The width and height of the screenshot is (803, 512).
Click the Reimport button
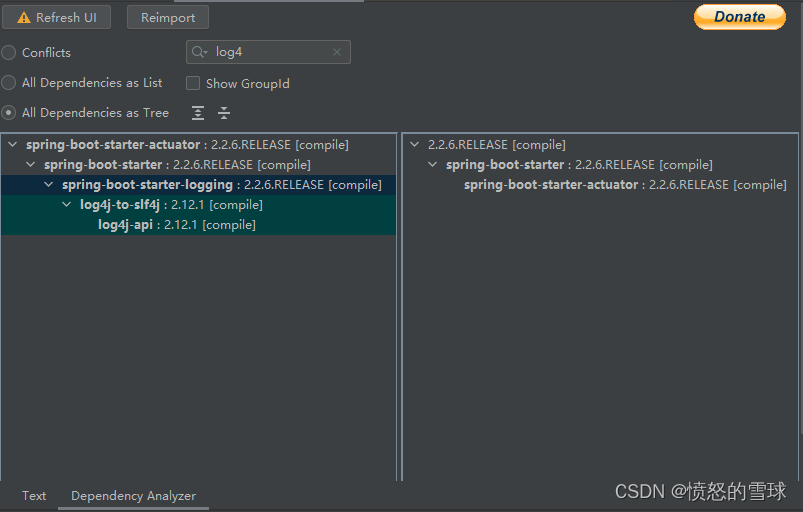click(x=167, y=17)
